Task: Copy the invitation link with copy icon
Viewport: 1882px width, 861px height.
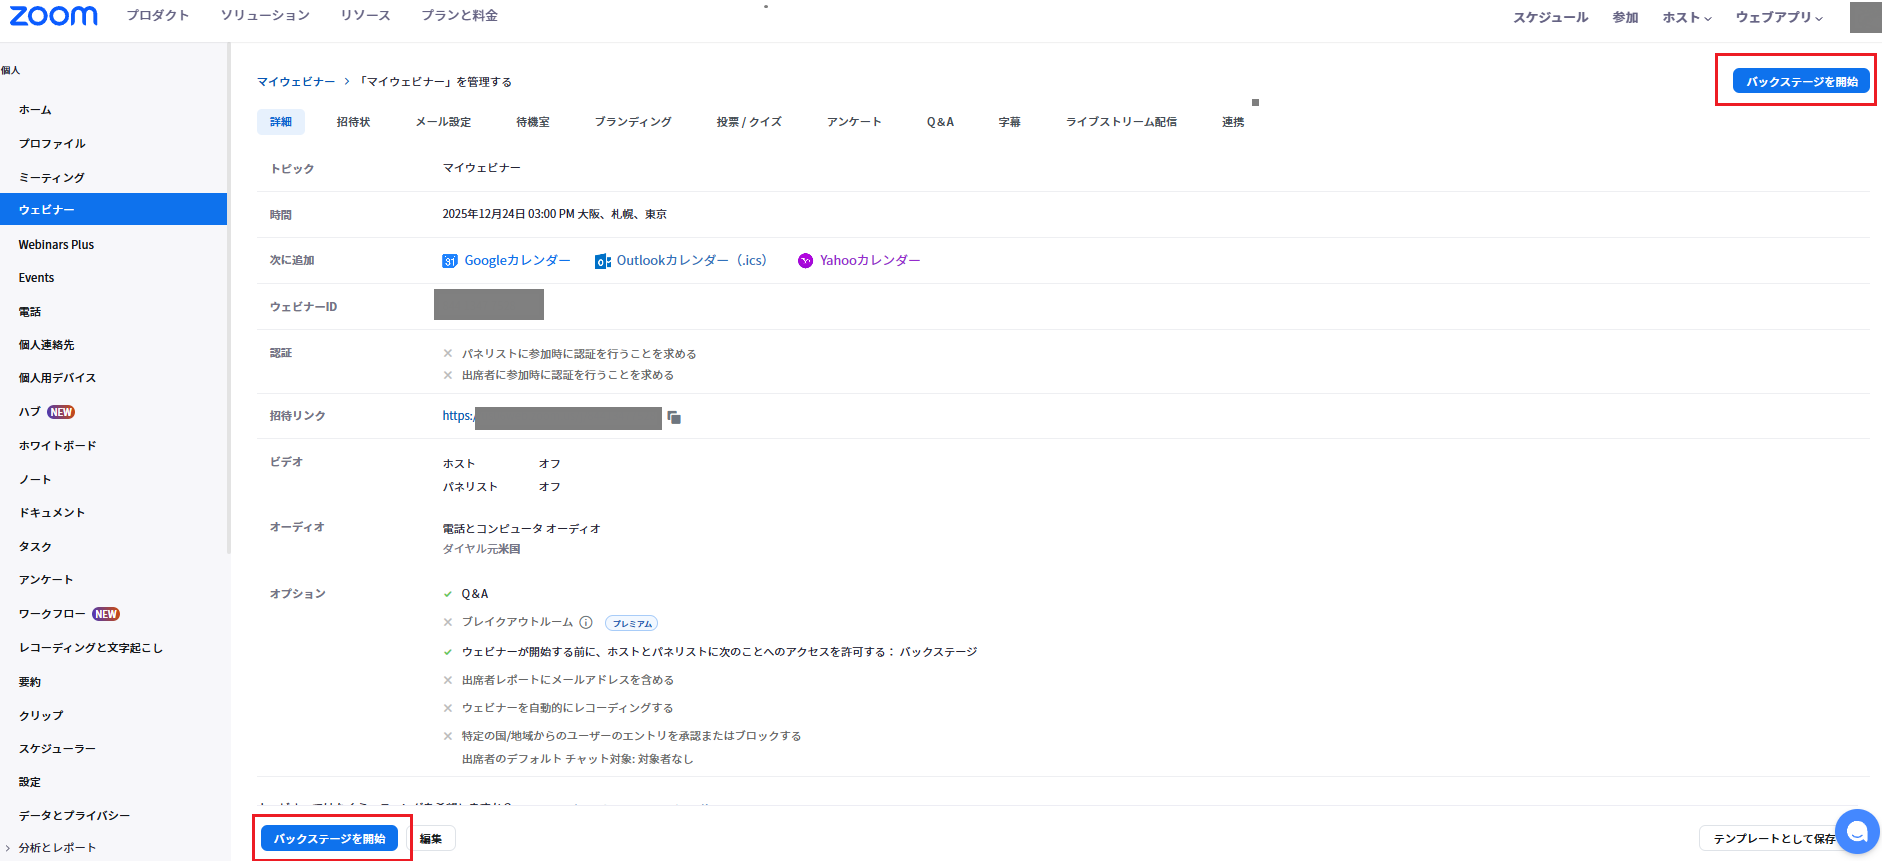Action: coord(674,417)
